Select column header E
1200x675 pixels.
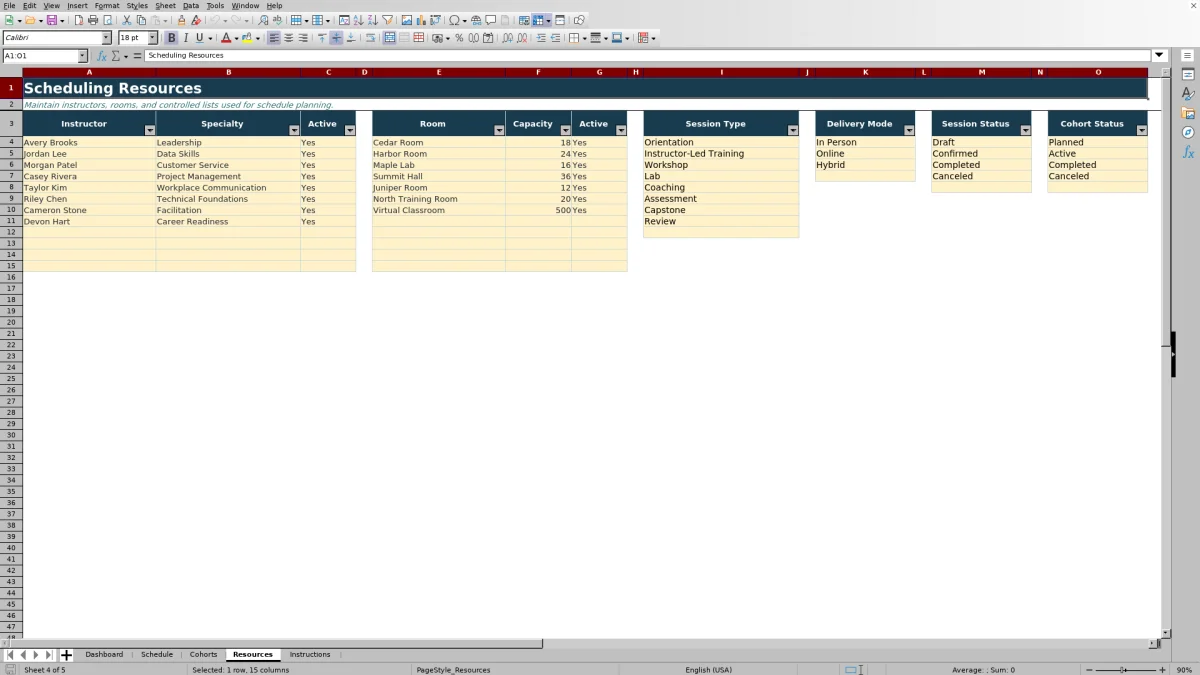pos(439,72)
